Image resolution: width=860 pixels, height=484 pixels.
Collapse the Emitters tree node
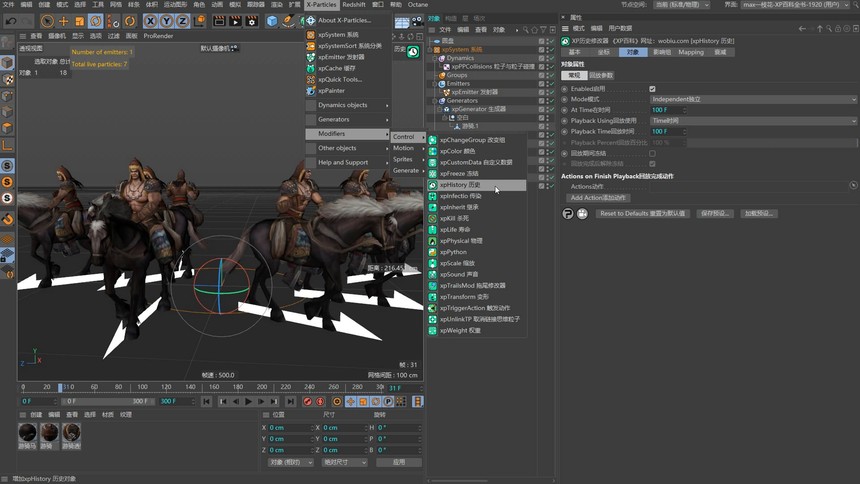(x=435, y=83)
